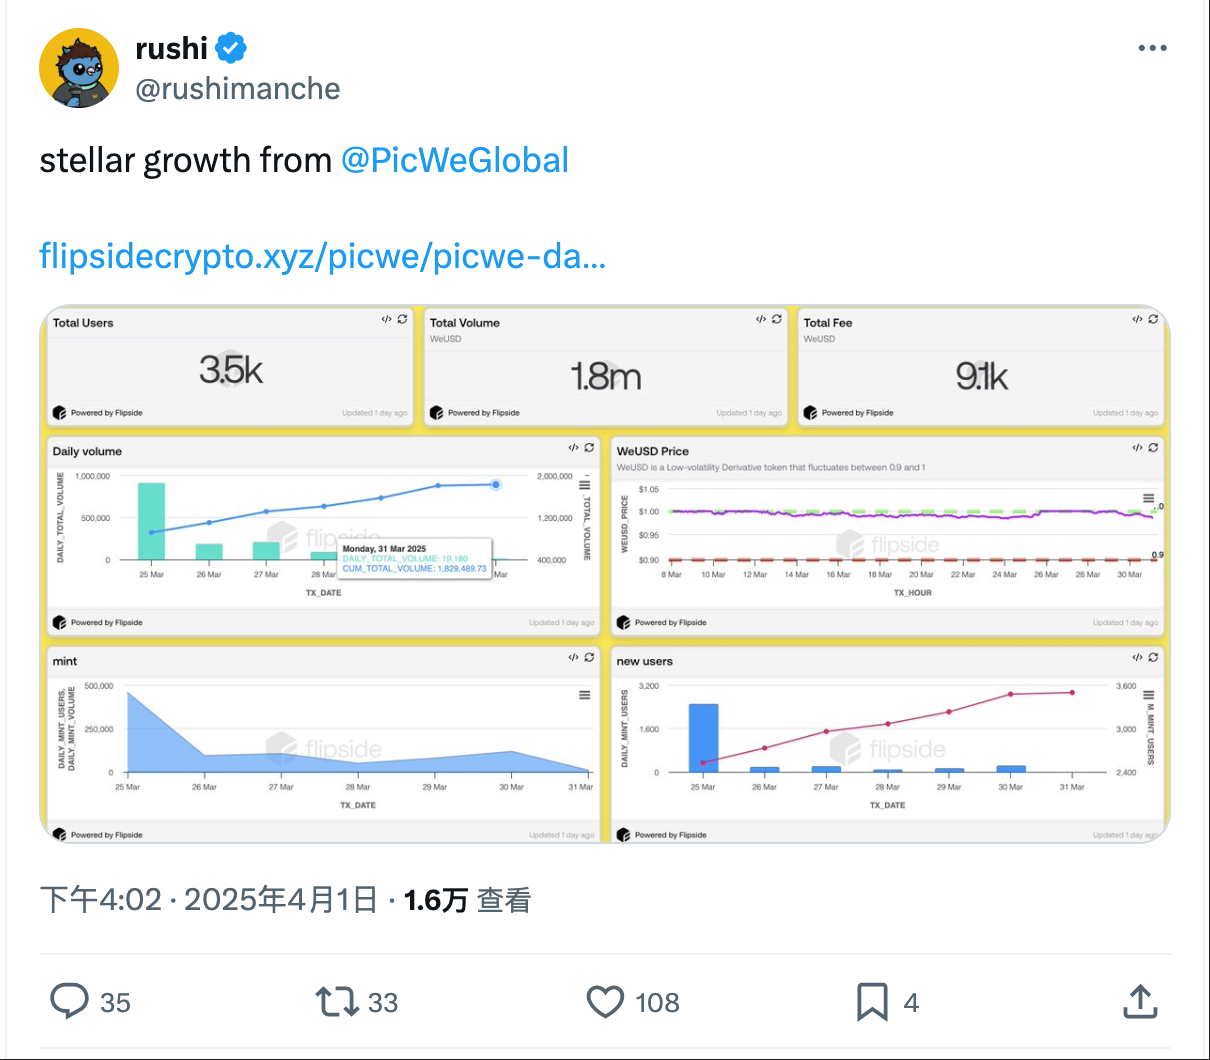
Task: Bookmark this tweet
Action: [872, 1001]
